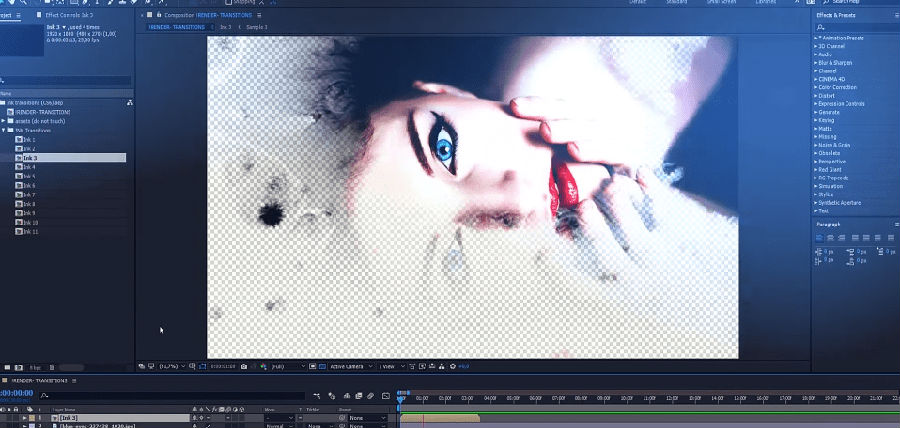Select Ink 5 in the project list

coord(29,176)
